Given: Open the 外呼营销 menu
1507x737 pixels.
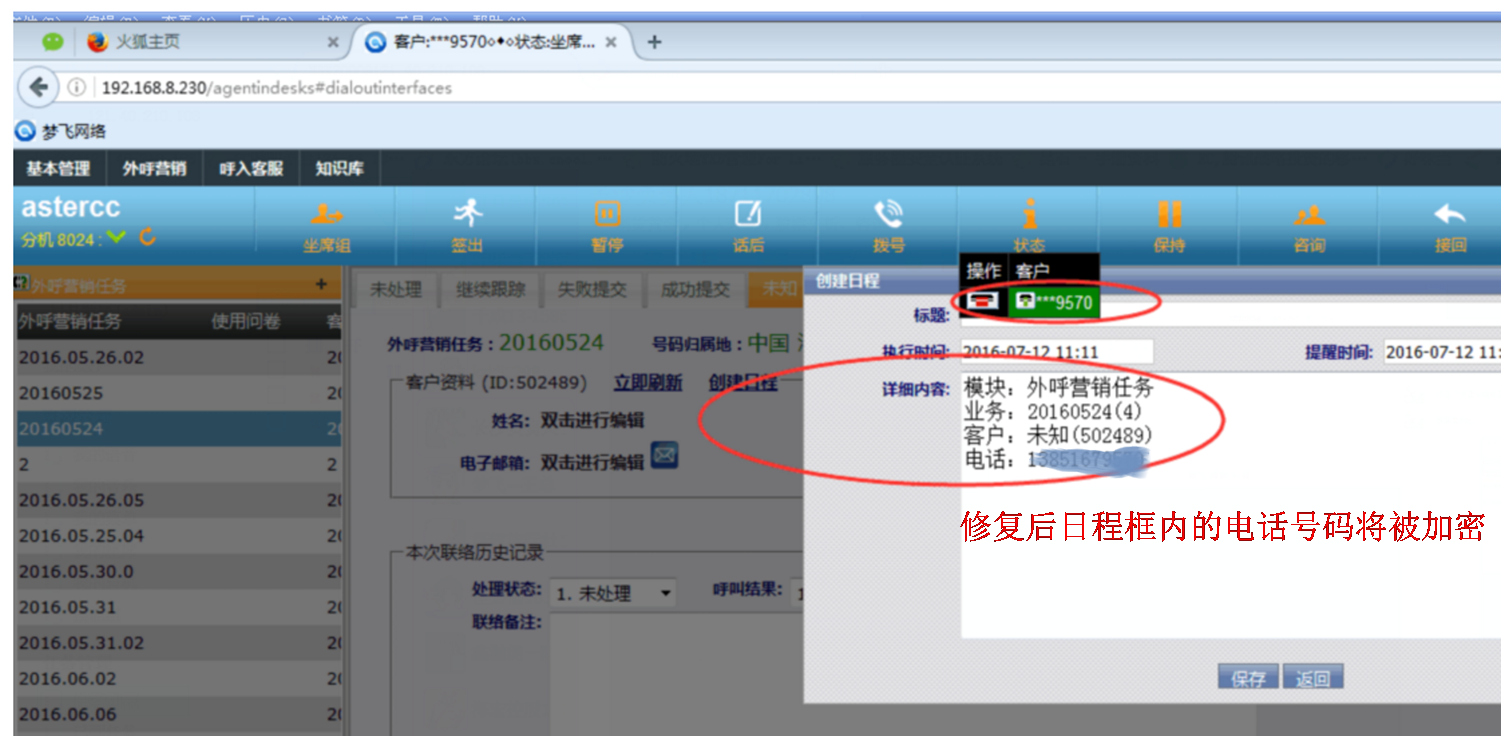Looking at the screenshot, I should click(154, 169).
